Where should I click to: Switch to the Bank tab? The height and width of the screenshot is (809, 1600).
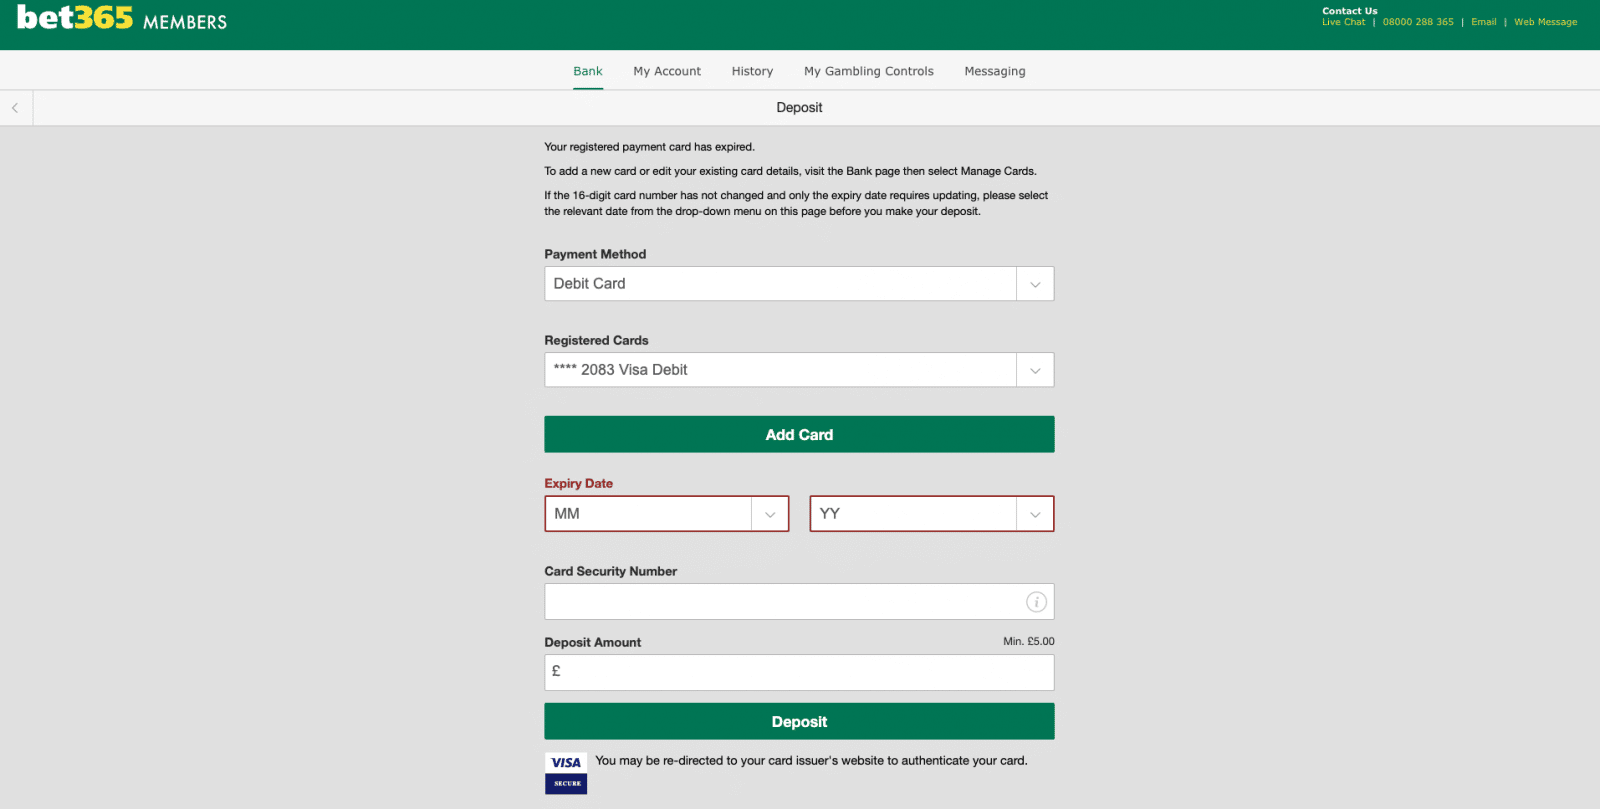tap(588, 71)
